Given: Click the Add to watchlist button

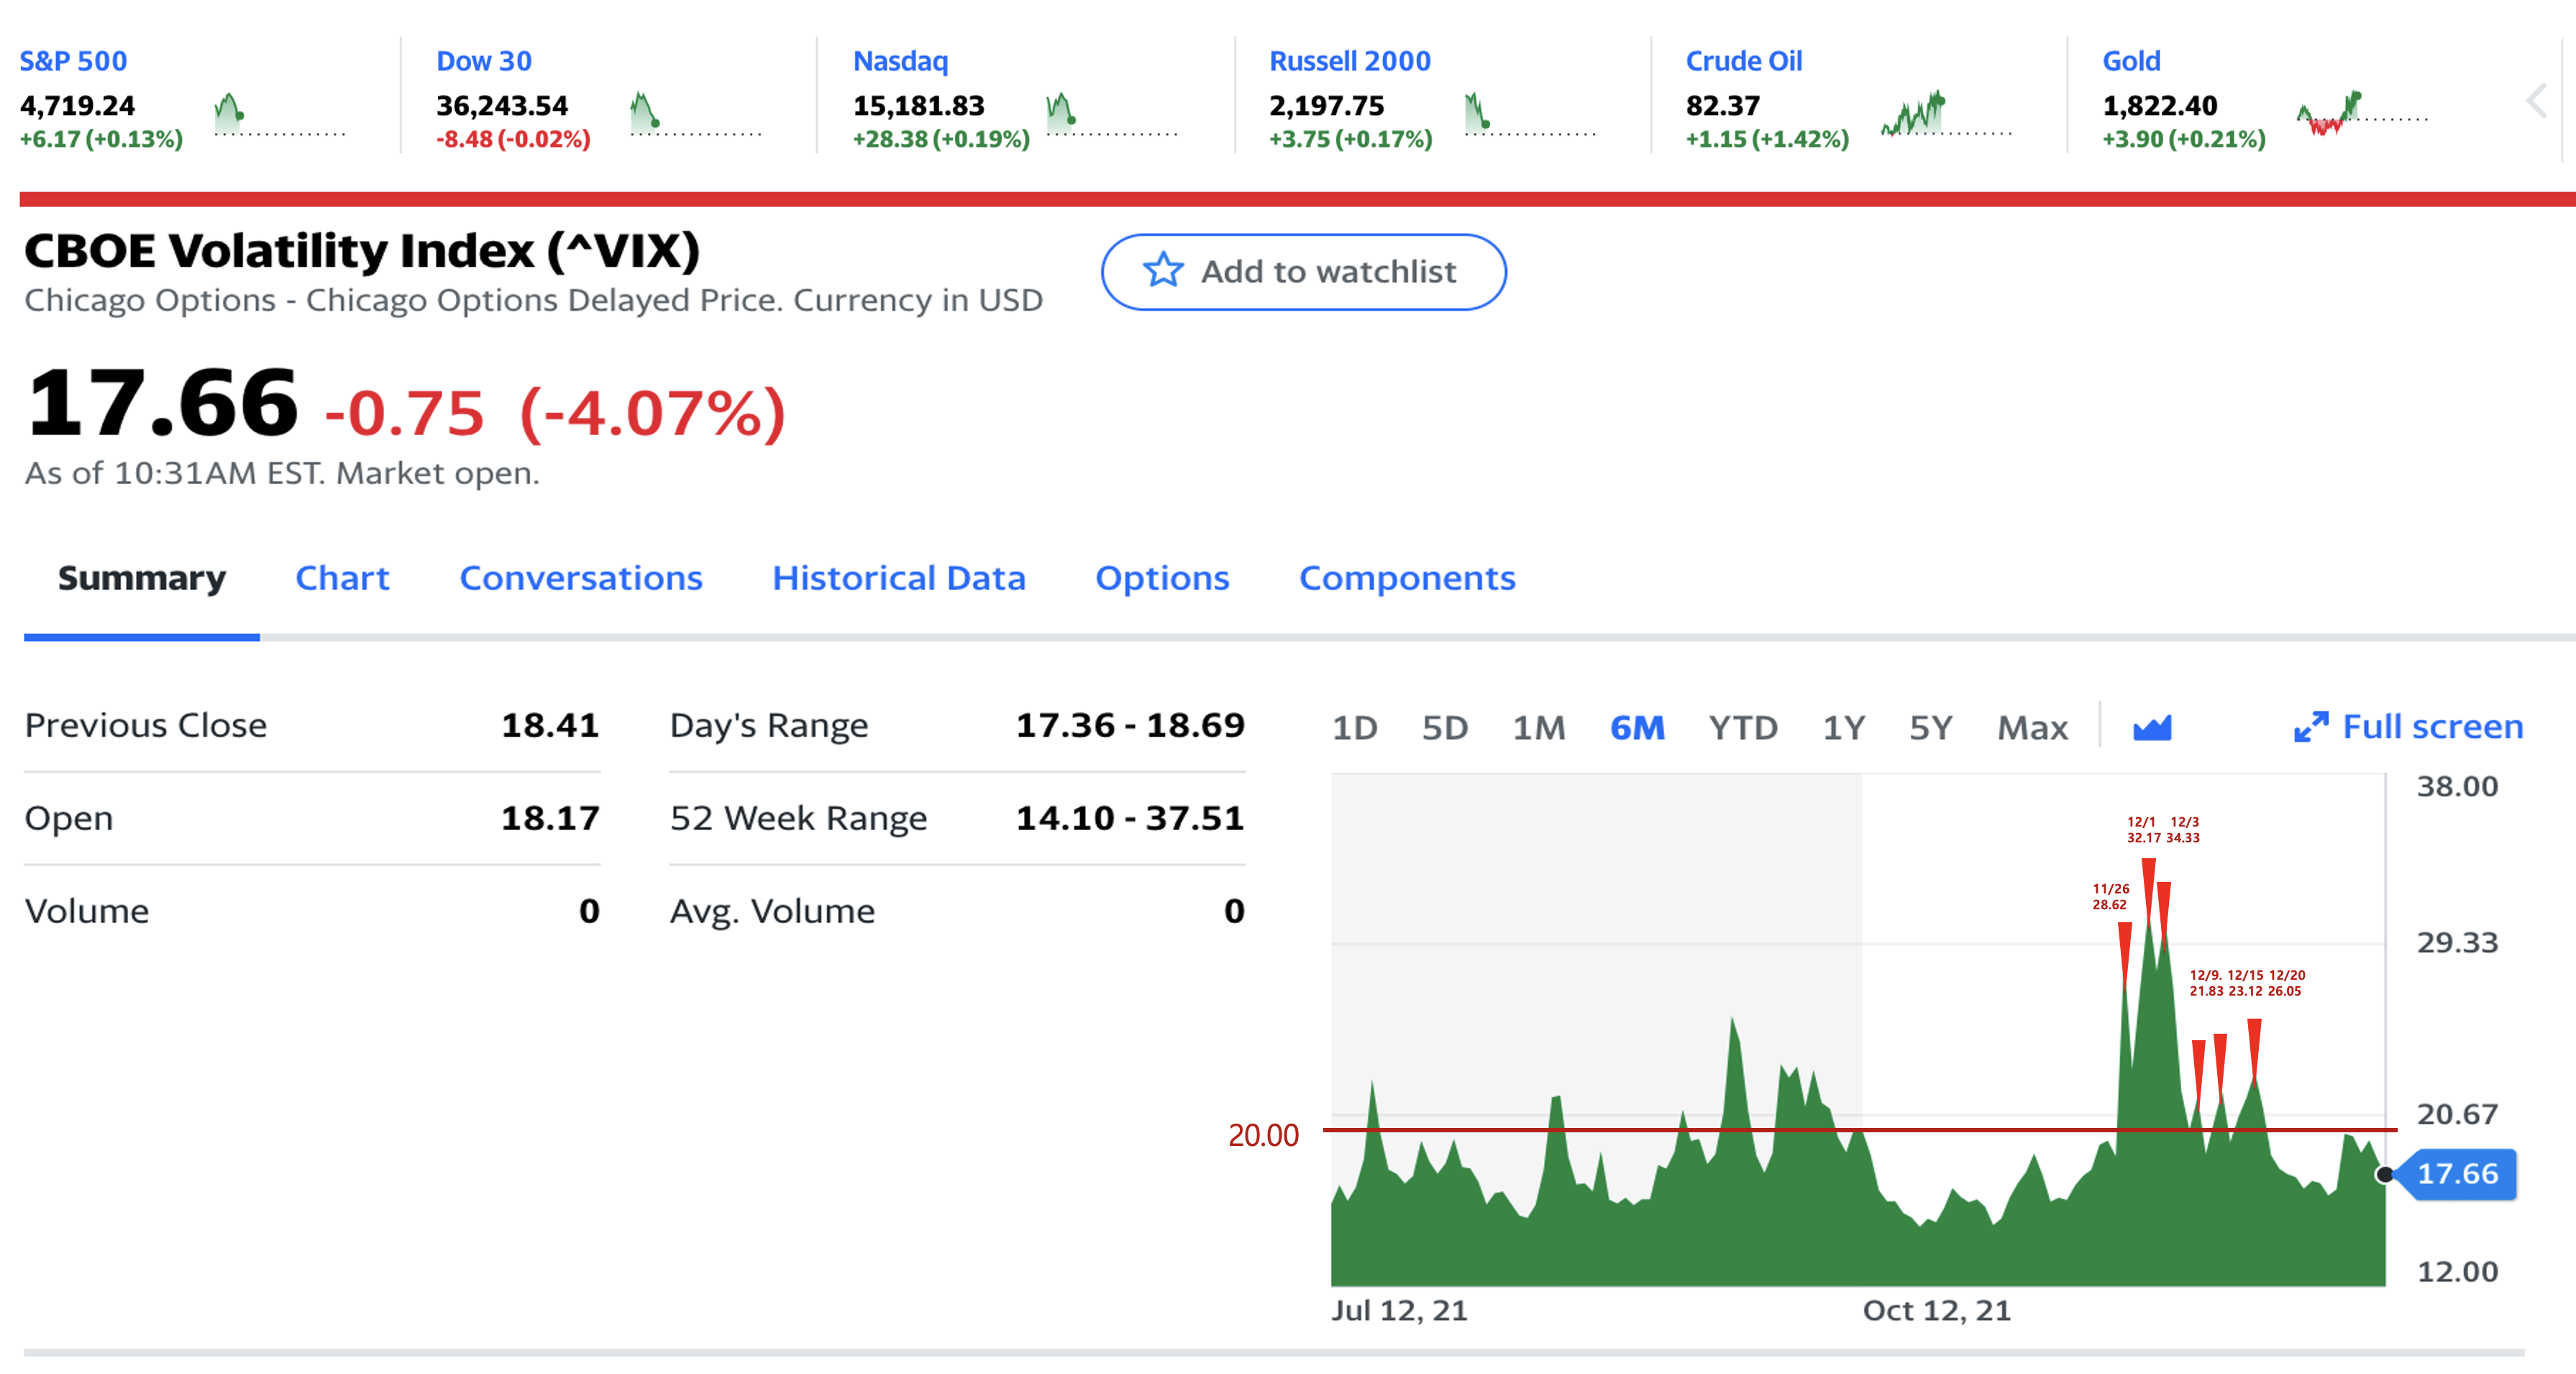Looking at the screenshot, I should click(x=1303, y=272).
